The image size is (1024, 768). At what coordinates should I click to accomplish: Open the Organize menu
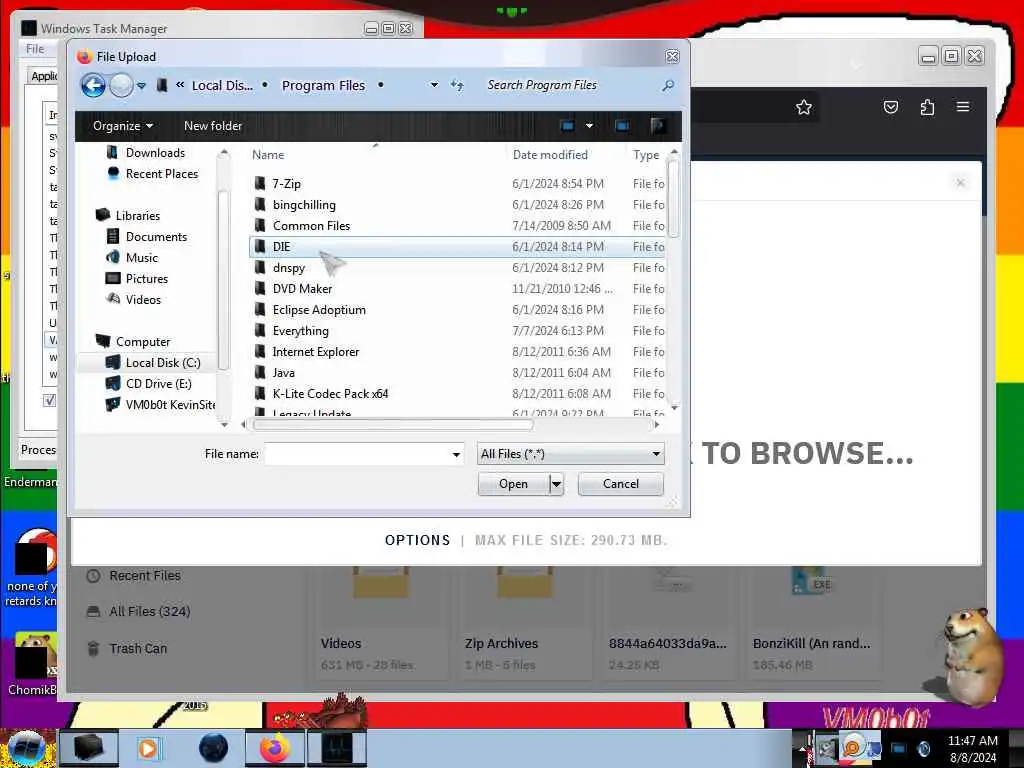pyautogui.click(x=122, y=125)
